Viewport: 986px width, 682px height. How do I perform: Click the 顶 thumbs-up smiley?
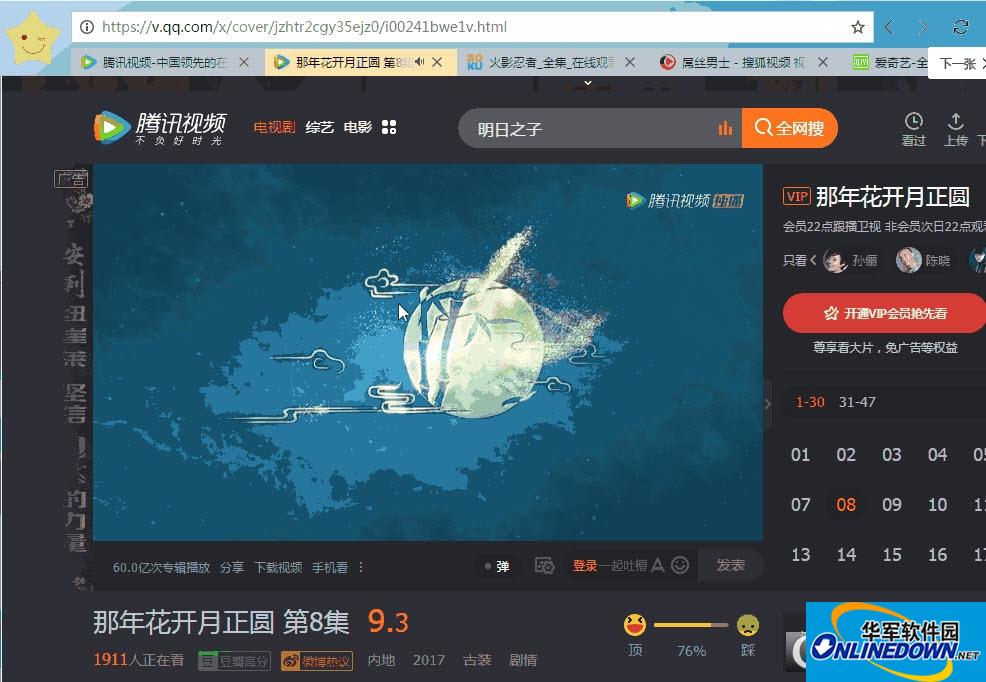point(634,625)
